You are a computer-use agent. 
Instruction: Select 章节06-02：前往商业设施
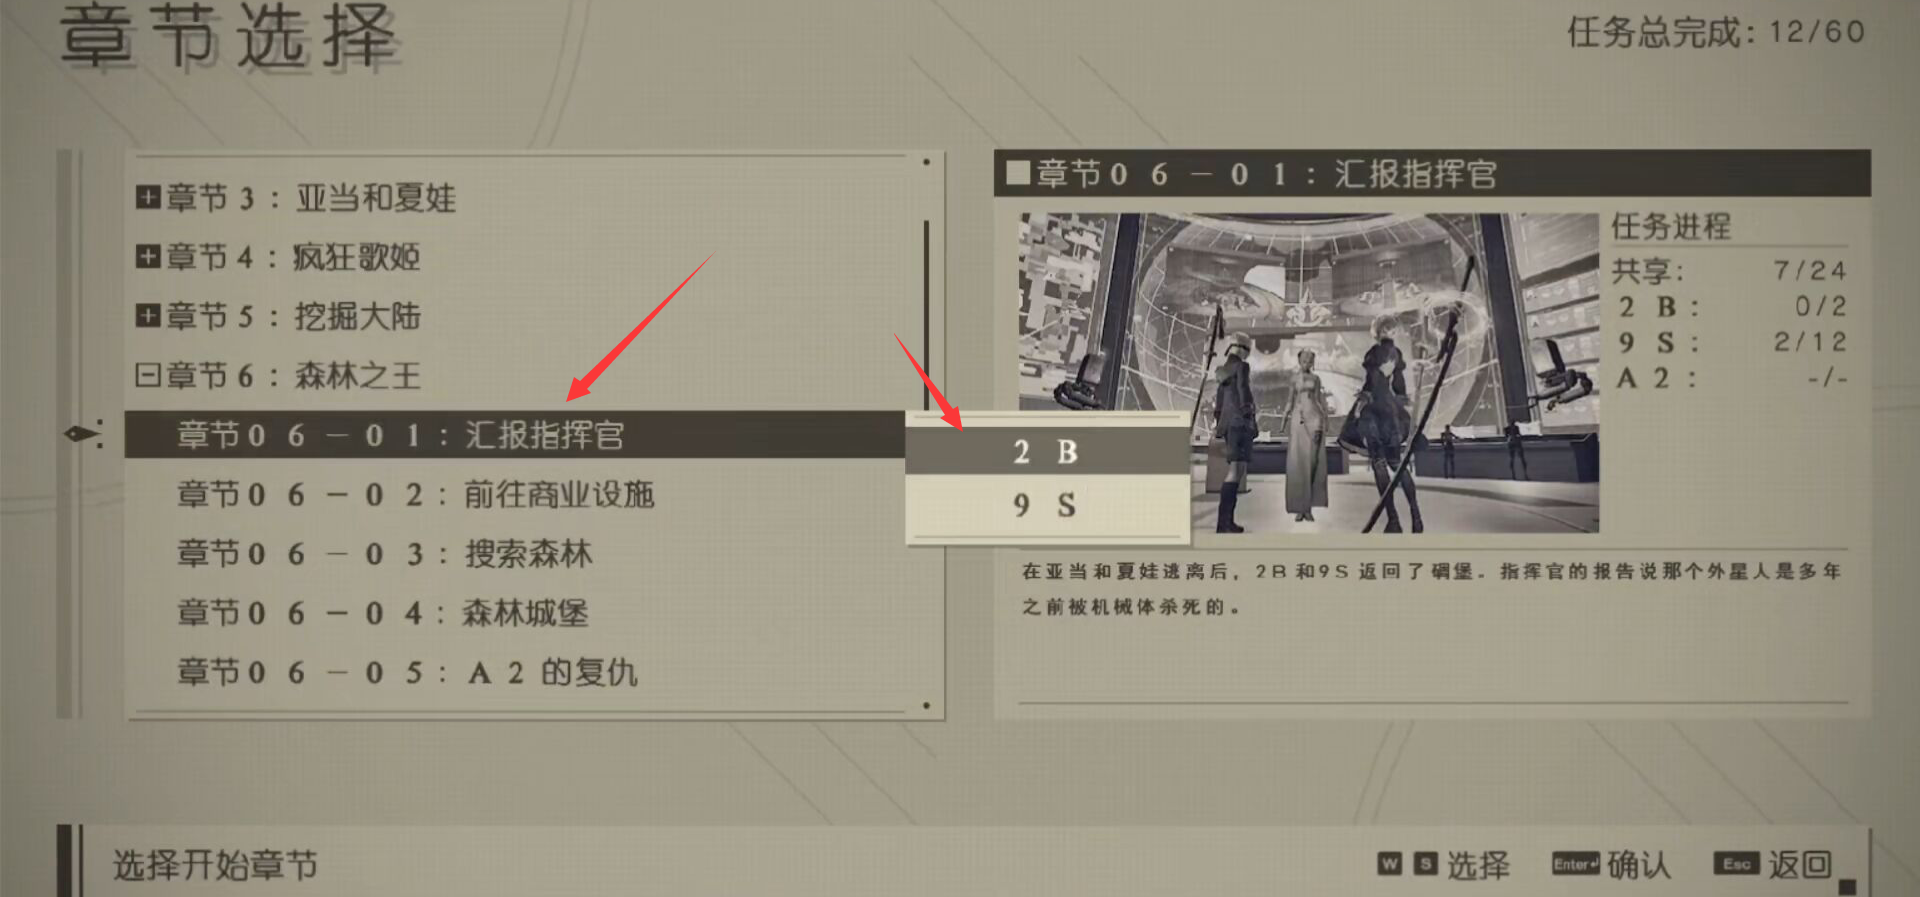(515, 494)
